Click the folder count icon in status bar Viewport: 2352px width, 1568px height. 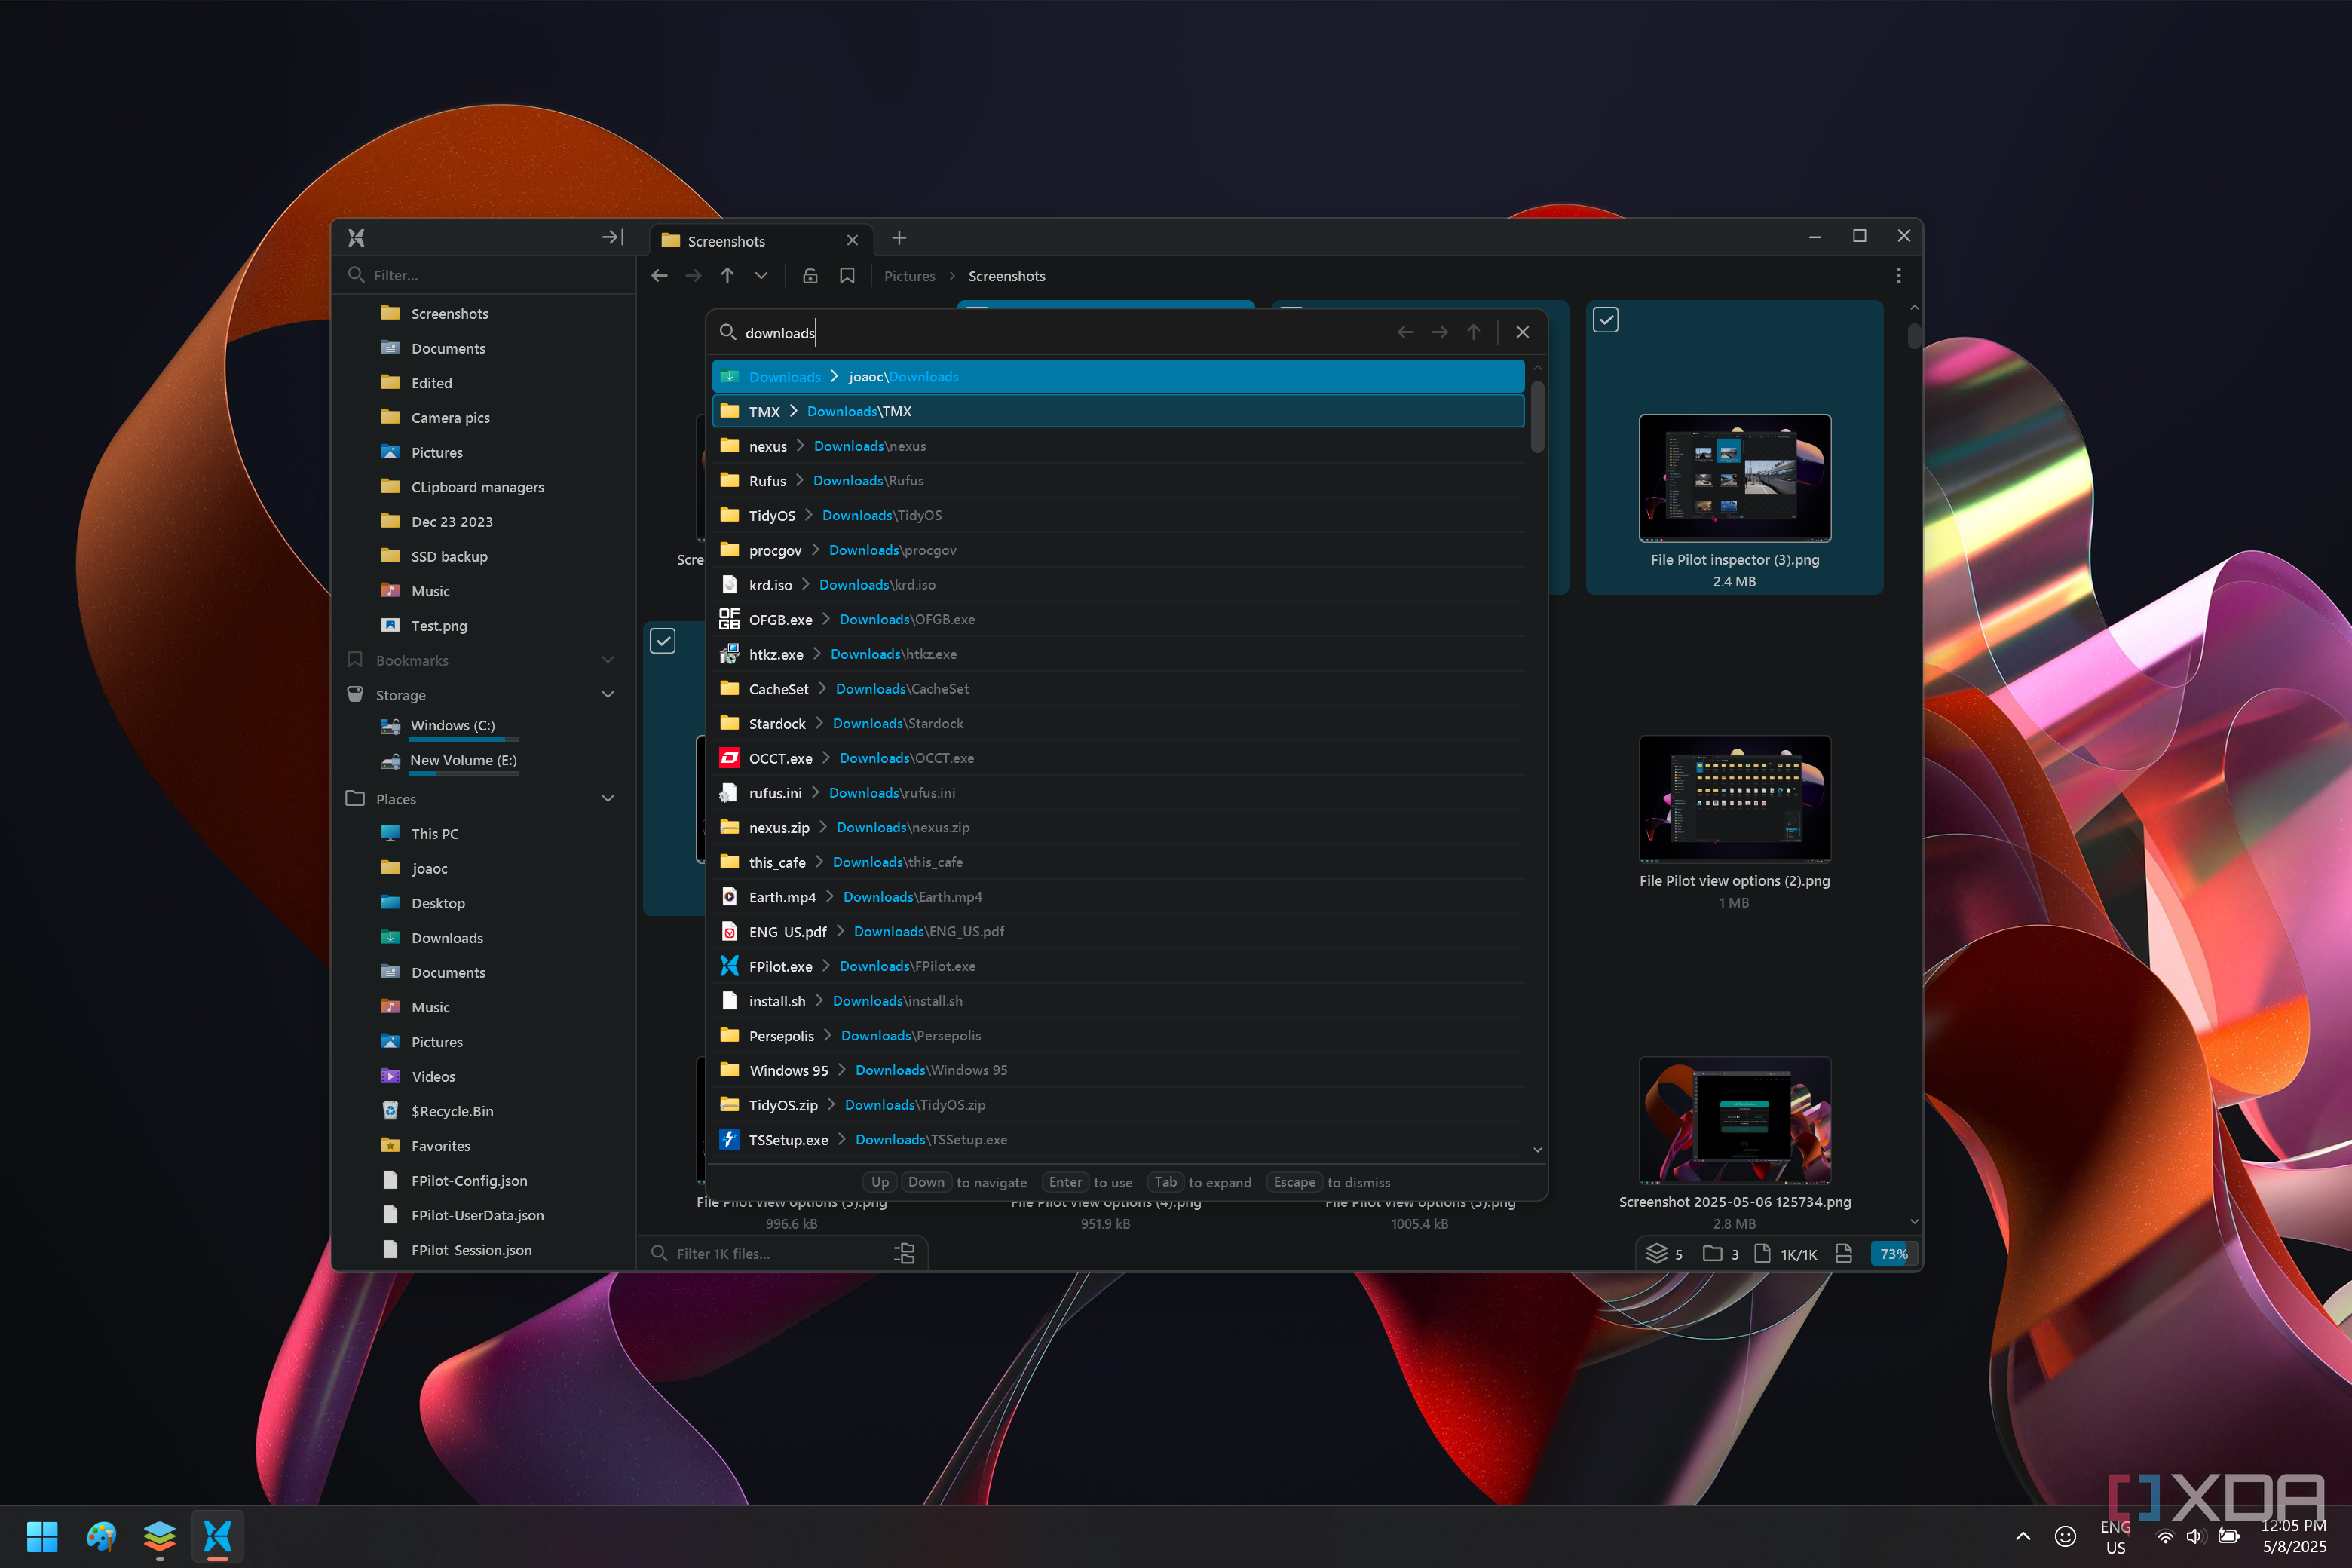click(1712, 1253)
